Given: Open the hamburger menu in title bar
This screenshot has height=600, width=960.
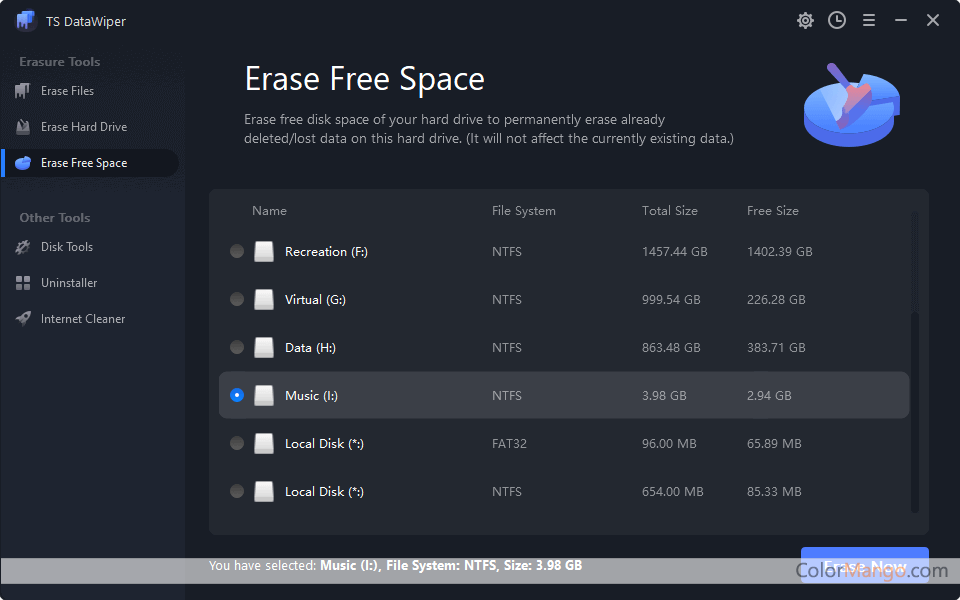Looking at the screenshot, I should [869, 20].
